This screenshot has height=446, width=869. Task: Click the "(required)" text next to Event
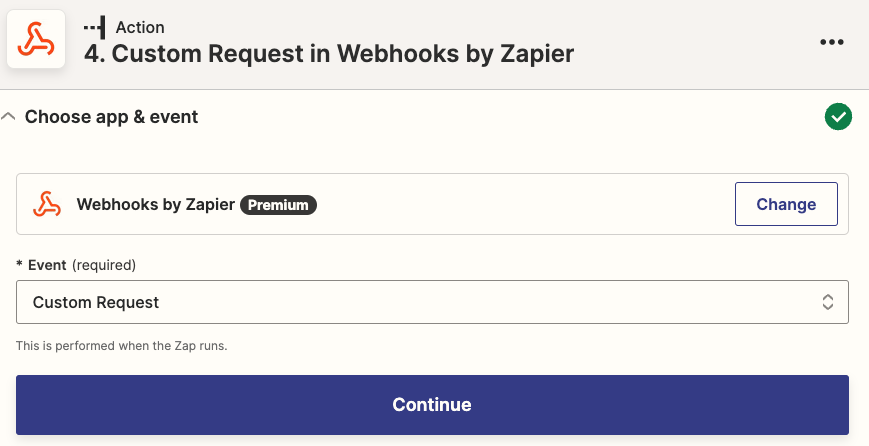[x=104, y=265]
